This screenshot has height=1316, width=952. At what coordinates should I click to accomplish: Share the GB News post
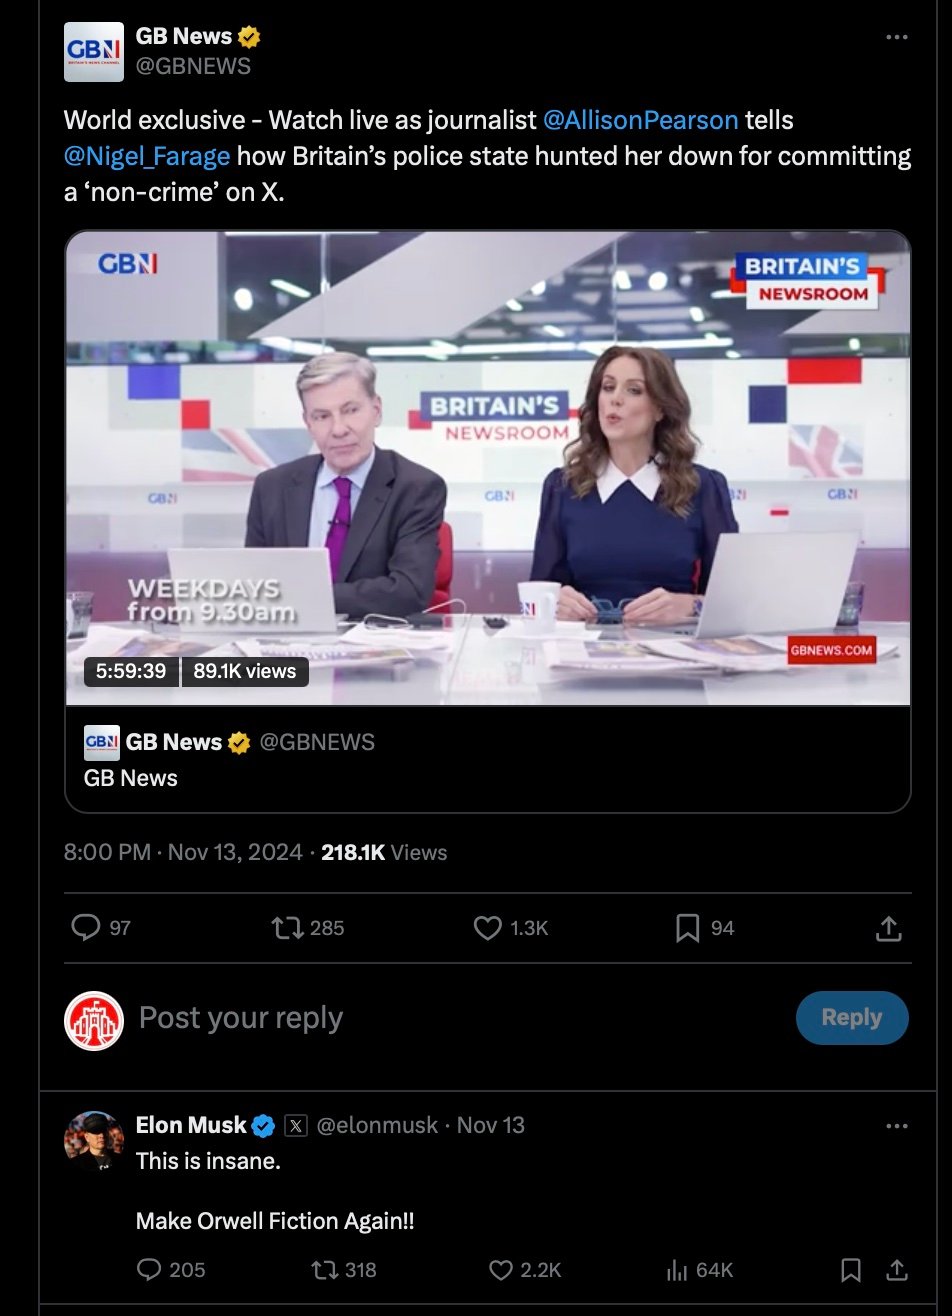(888, 928)
